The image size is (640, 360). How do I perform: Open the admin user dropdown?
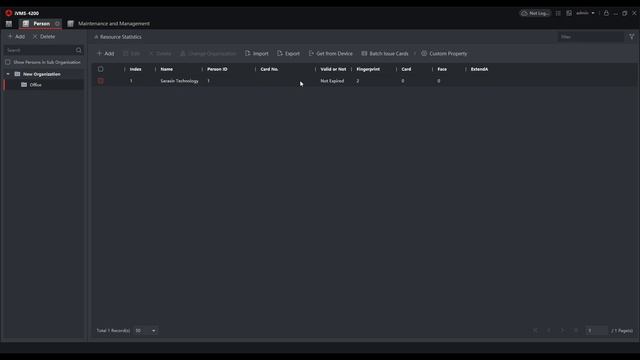pos(585,13)
